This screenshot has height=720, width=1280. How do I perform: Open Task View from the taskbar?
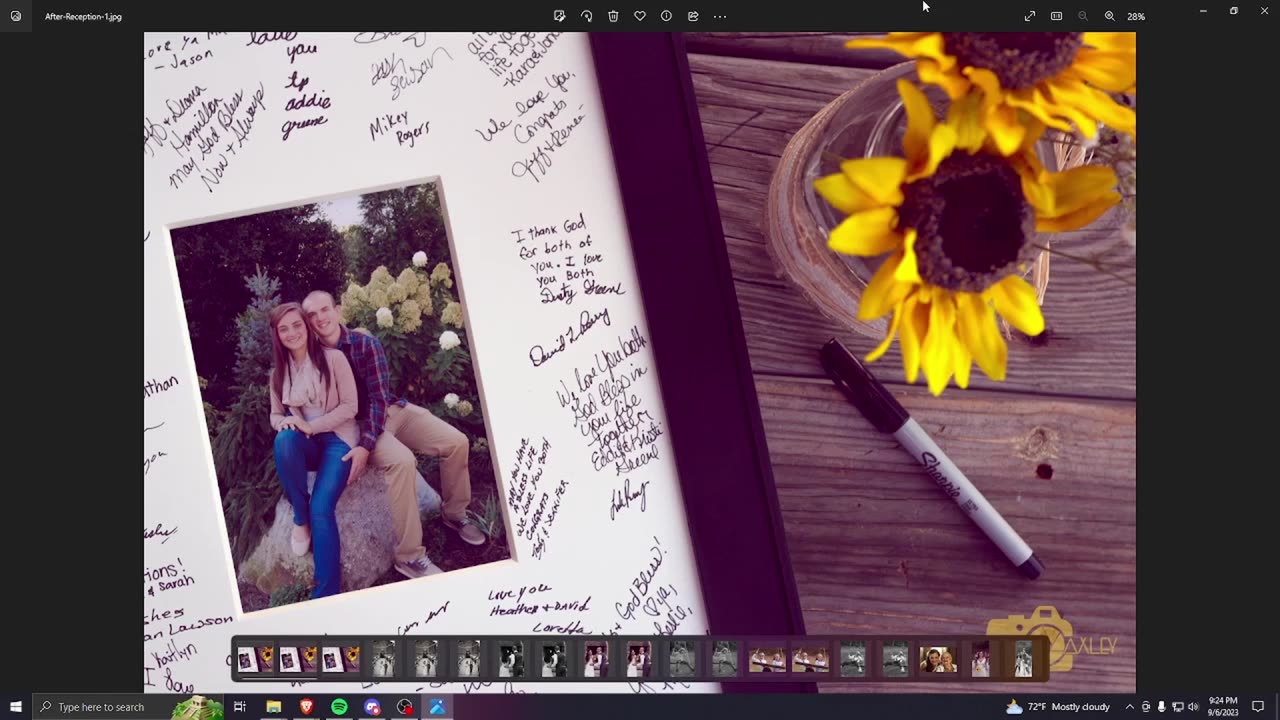pyautogui.click(x=240, y=707)
